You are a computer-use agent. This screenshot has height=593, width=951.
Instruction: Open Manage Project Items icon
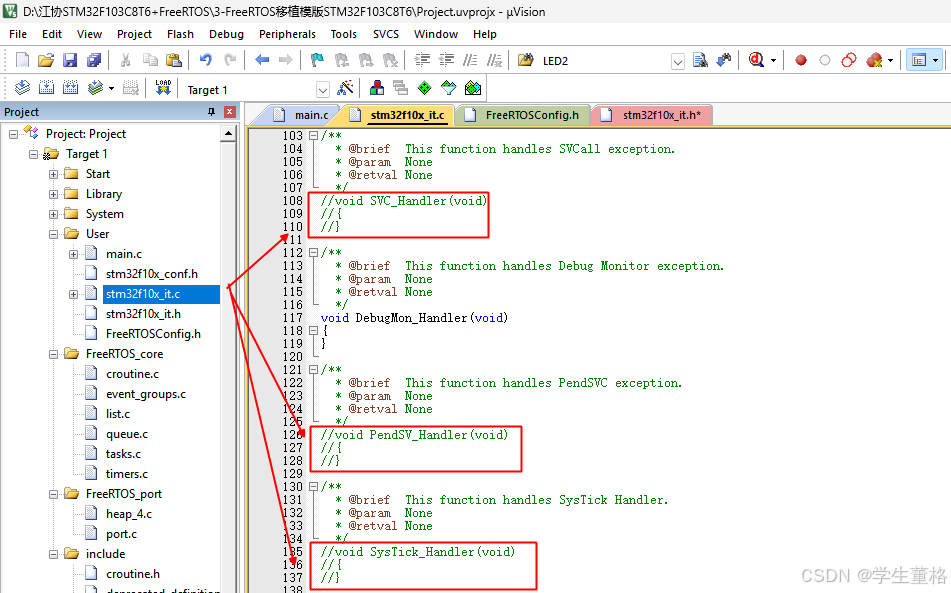[x=377, y=89]
